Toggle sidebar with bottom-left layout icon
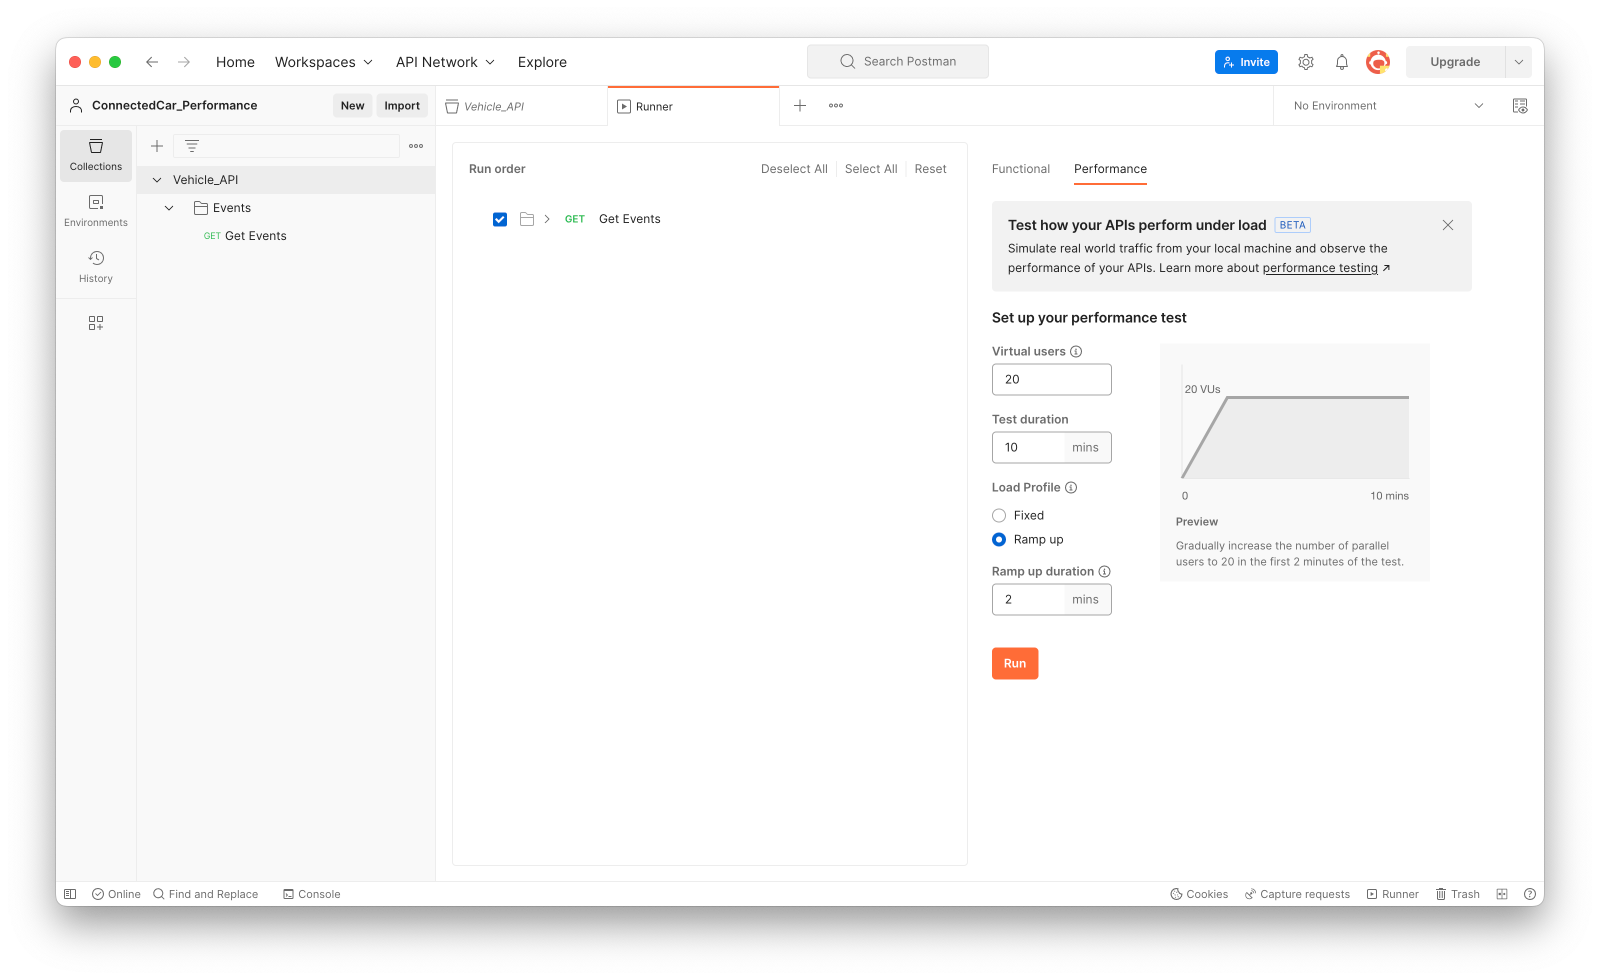The width and height of the screenshot is (1600, 980). tap(70, 894)
